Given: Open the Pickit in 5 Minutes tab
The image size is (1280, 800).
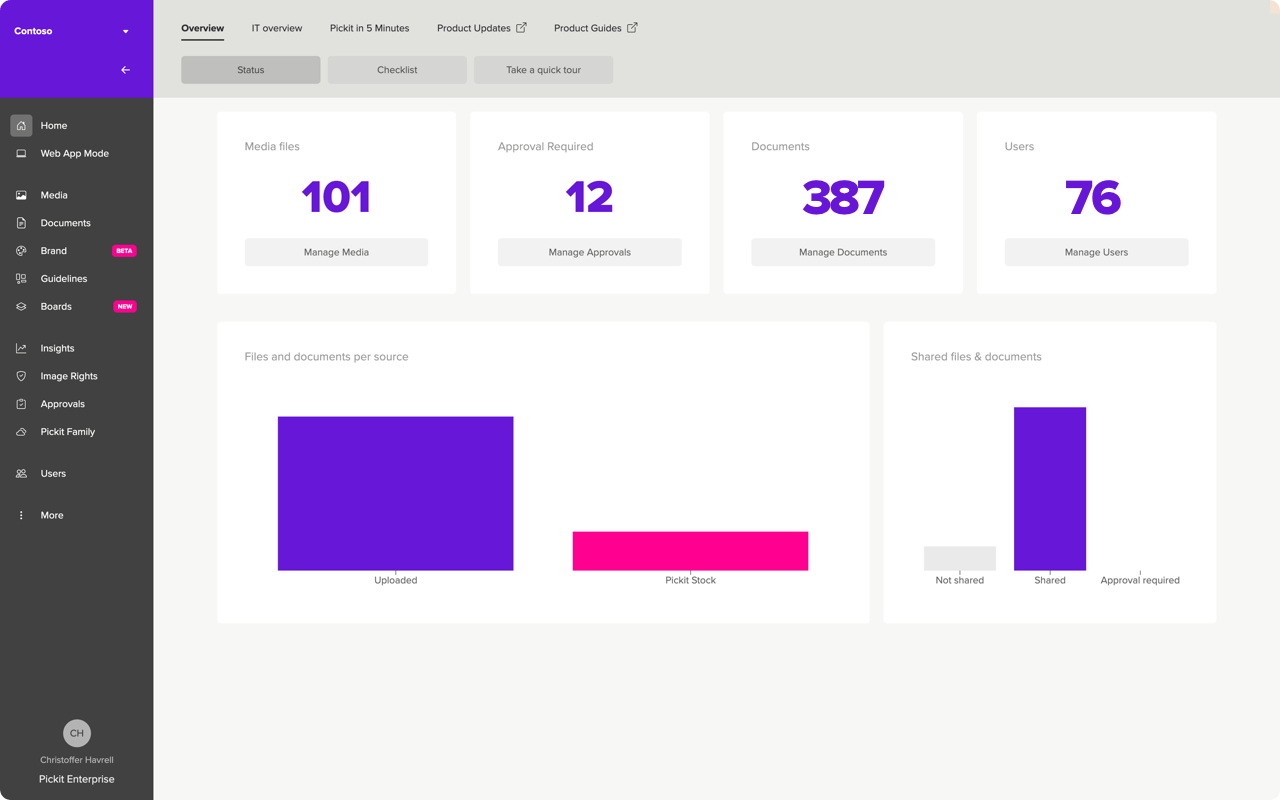Looking at the screenshot, I should tap(369, 28).
